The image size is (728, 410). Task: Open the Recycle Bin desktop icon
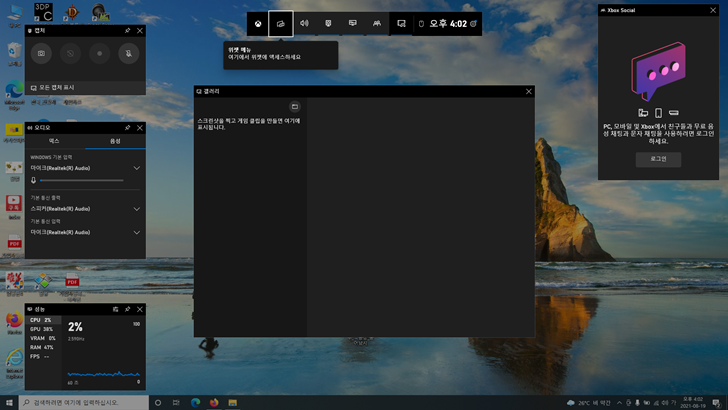point(14,54)
